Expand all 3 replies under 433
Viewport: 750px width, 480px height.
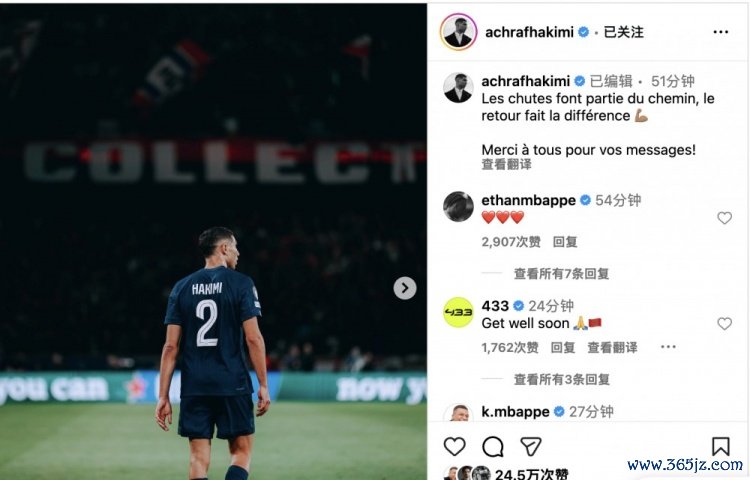click(x=562, y=379)
